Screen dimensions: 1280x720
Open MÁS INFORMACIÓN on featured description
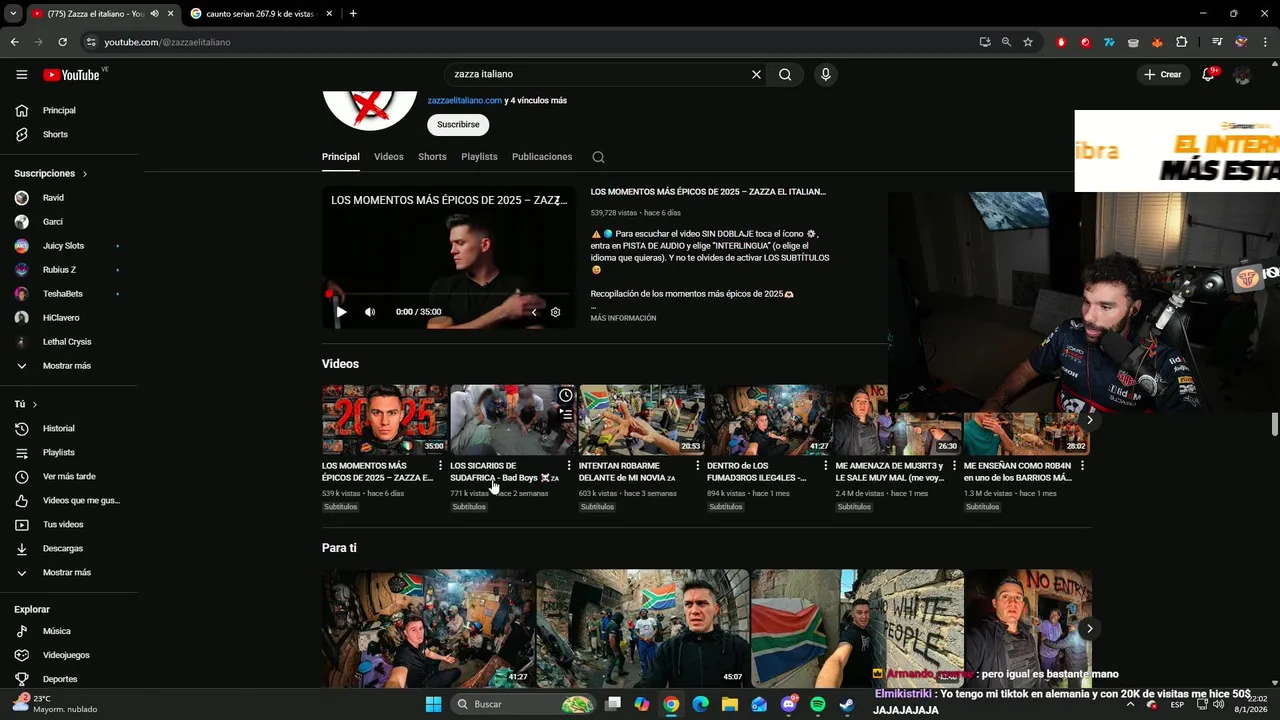click(x=623, y=318)
